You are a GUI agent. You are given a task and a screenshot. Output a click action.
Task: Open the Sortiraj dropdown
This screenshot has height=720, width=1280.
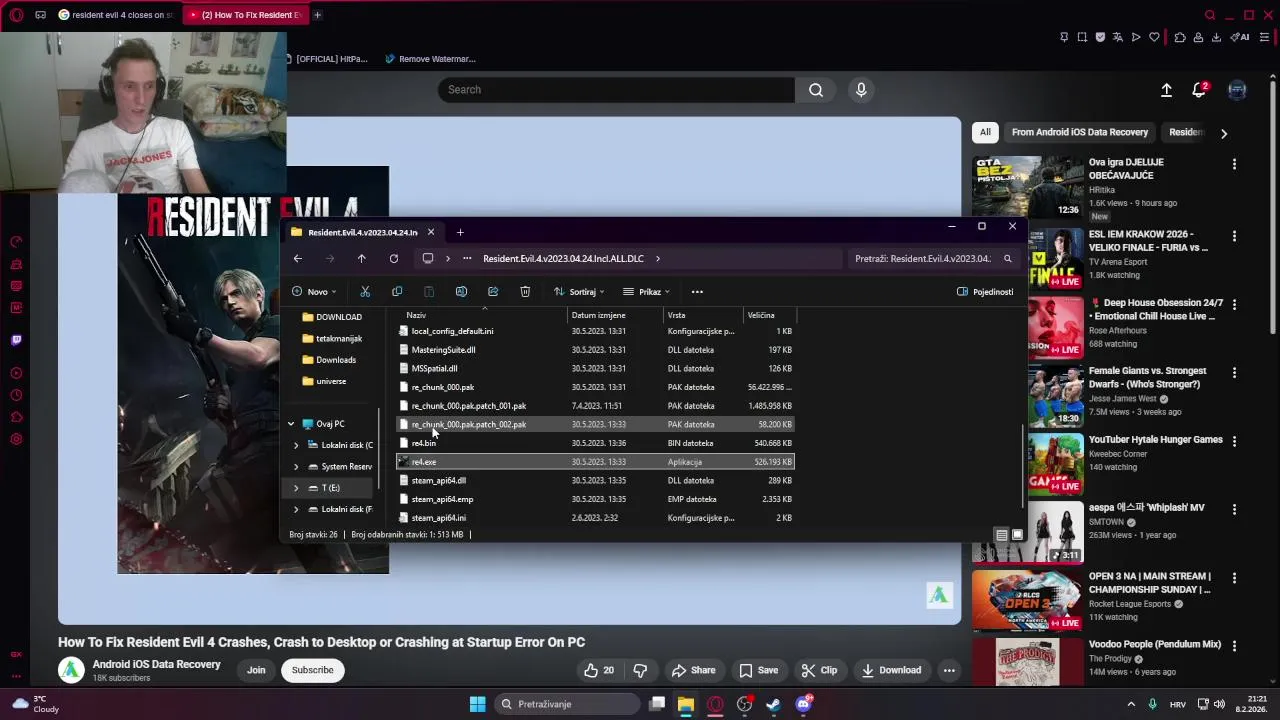click(x=579, y=292)
